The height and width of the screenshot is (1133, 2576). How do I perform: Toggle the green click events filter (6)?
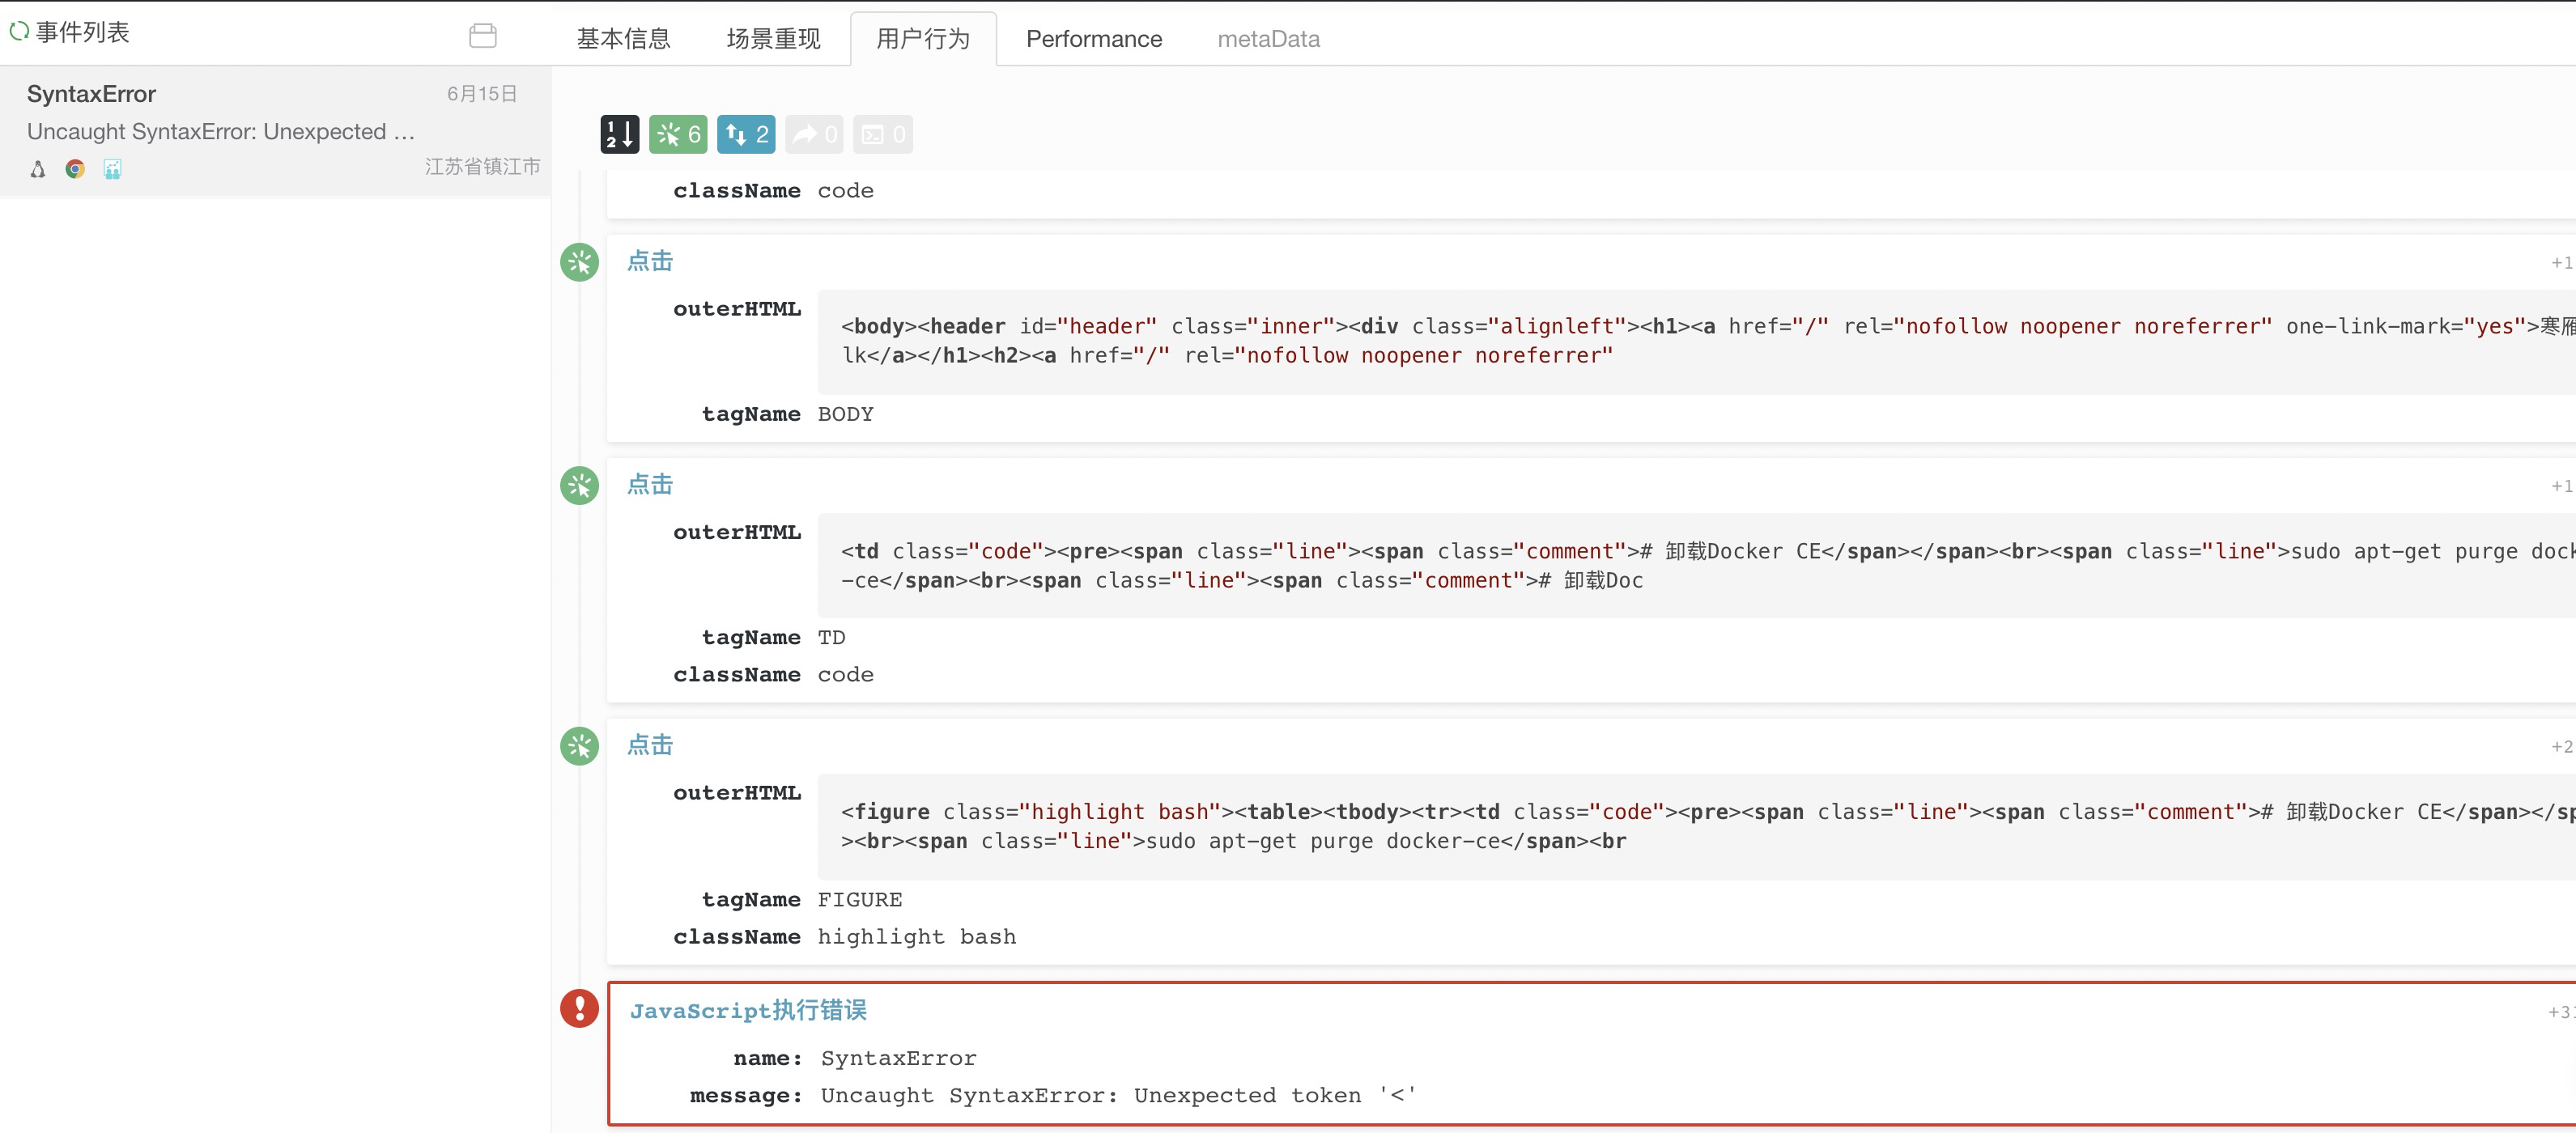[x=678, y=134]
